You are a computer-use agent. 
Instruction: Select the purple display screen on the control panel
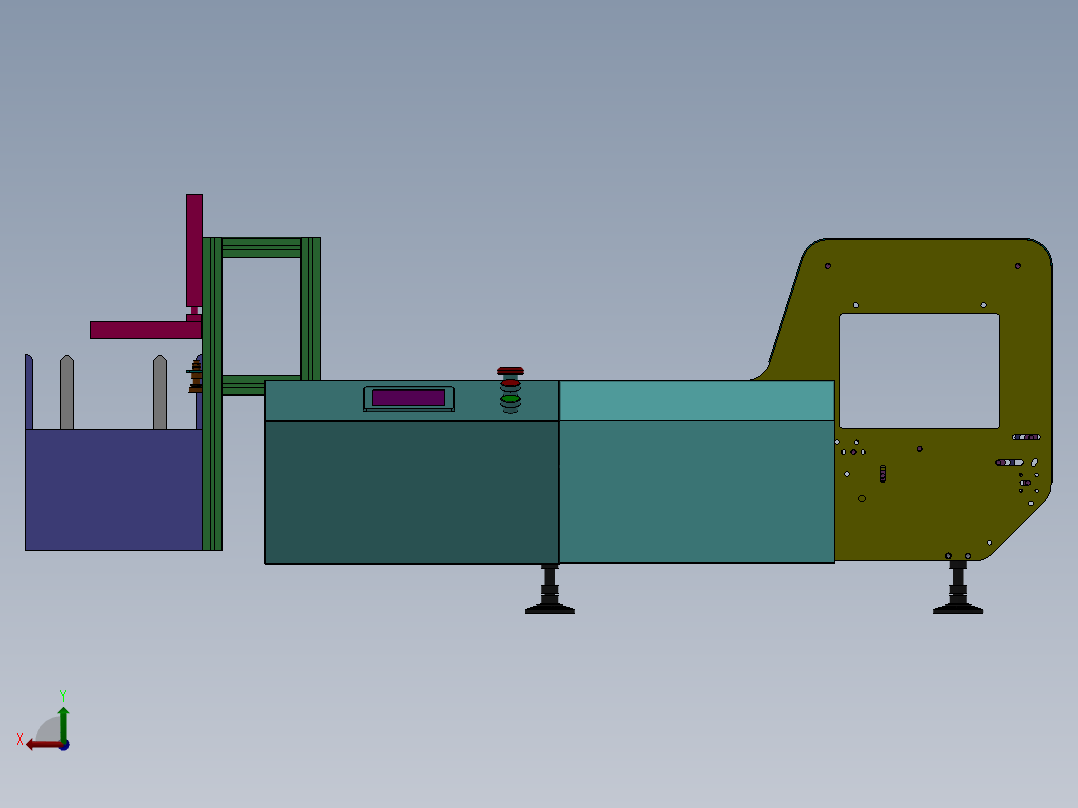pos(408,397)
